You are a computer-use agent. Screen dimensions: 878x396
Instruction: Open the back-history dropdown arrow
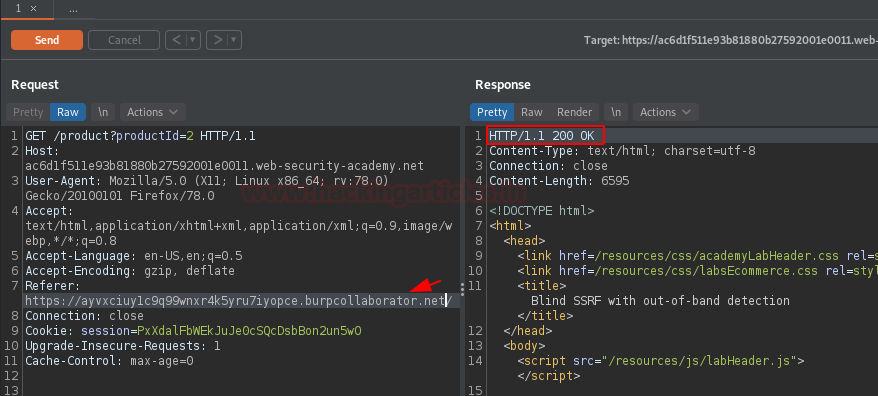pos(193,40)
